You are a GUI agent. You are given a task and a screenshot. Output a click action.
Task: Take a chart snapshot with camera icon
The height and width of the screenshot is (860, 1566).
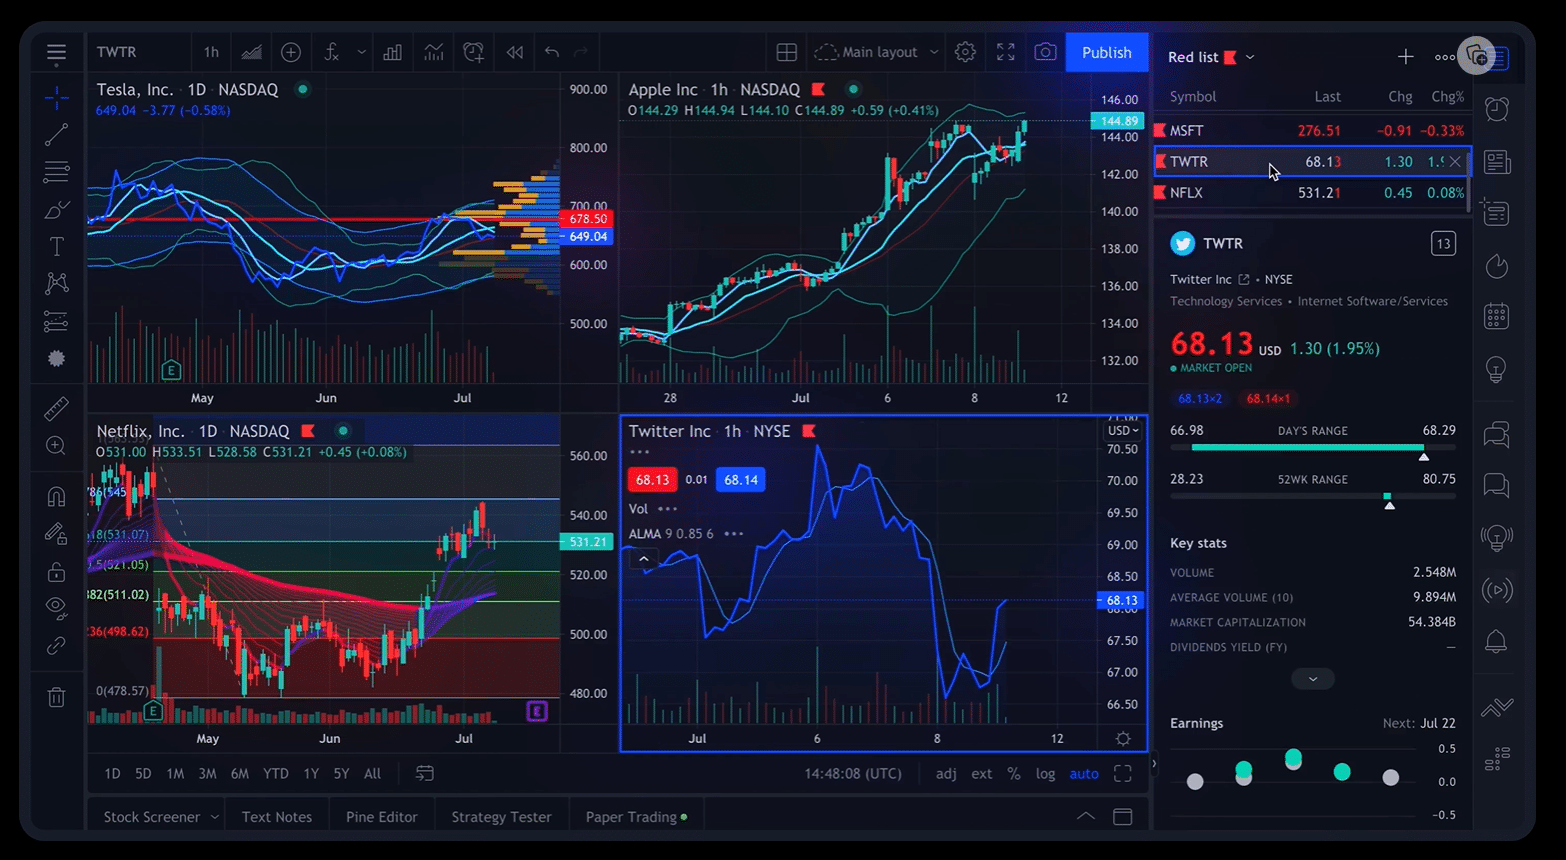(1045, 52)
